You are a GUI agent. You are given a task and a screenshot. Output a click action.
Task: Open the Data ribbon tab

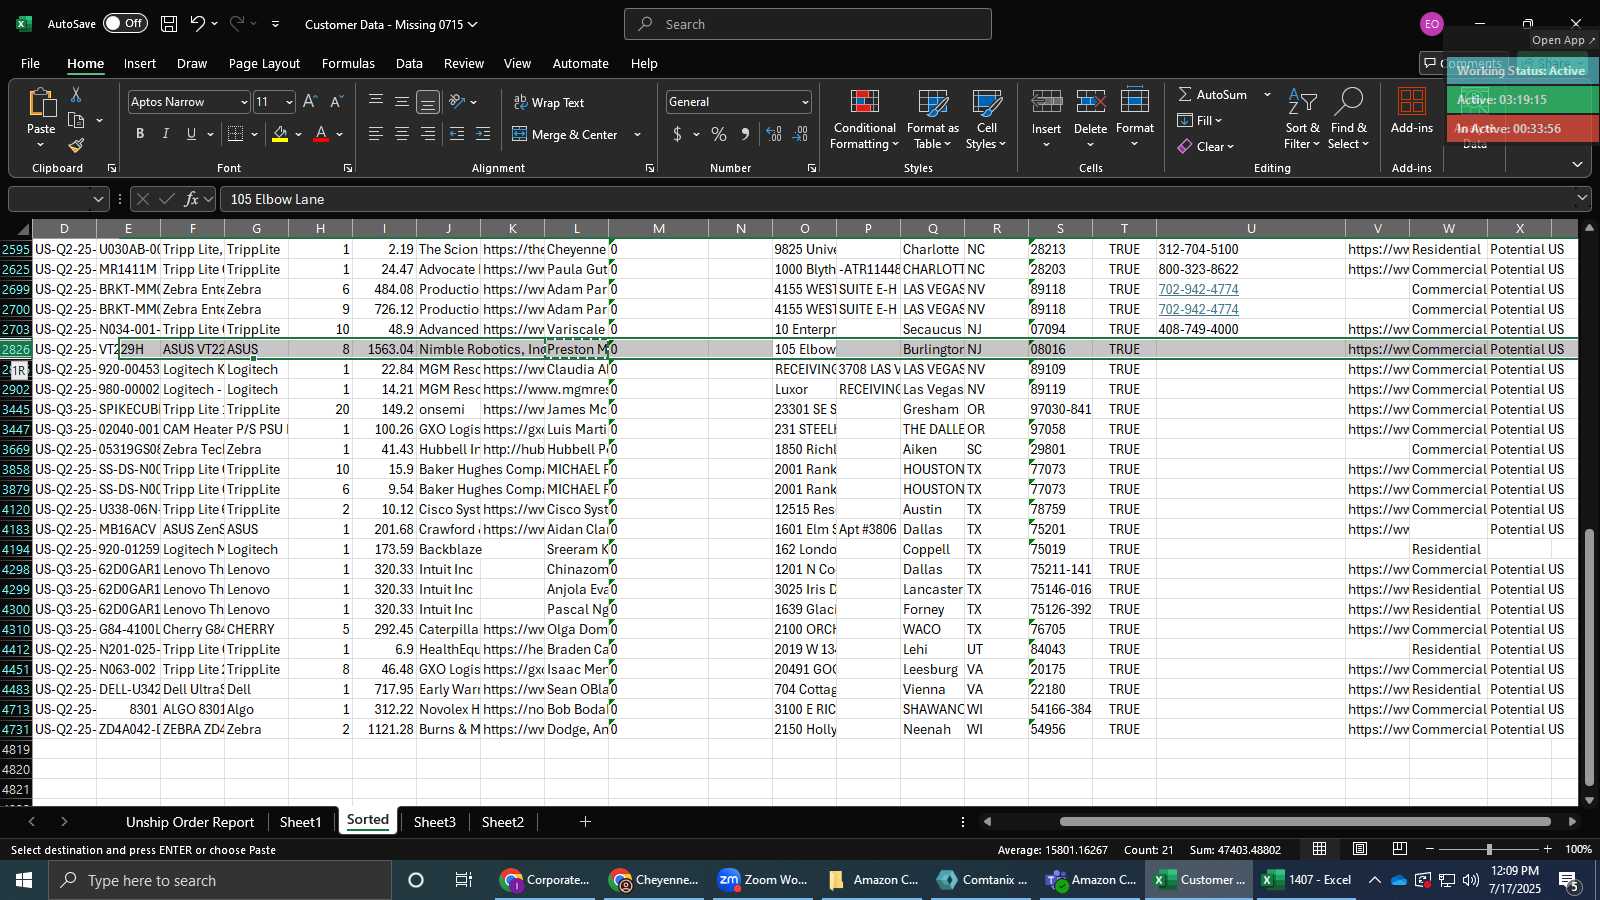(409, 63)
